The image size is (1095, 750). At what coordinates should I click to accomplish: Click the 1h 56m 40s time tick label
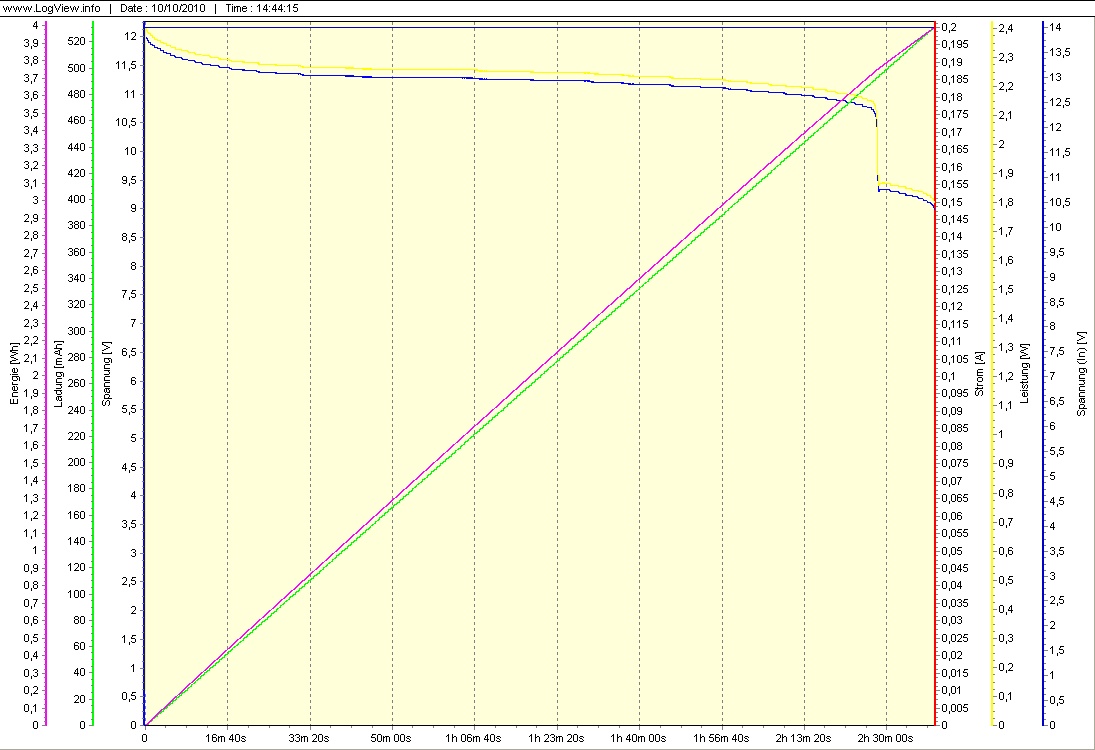point(721,738)
